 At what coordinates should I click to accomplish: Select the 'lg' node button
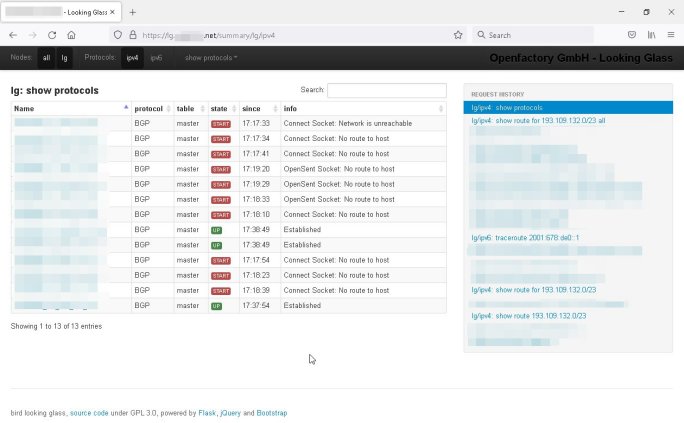click(64, 58)
